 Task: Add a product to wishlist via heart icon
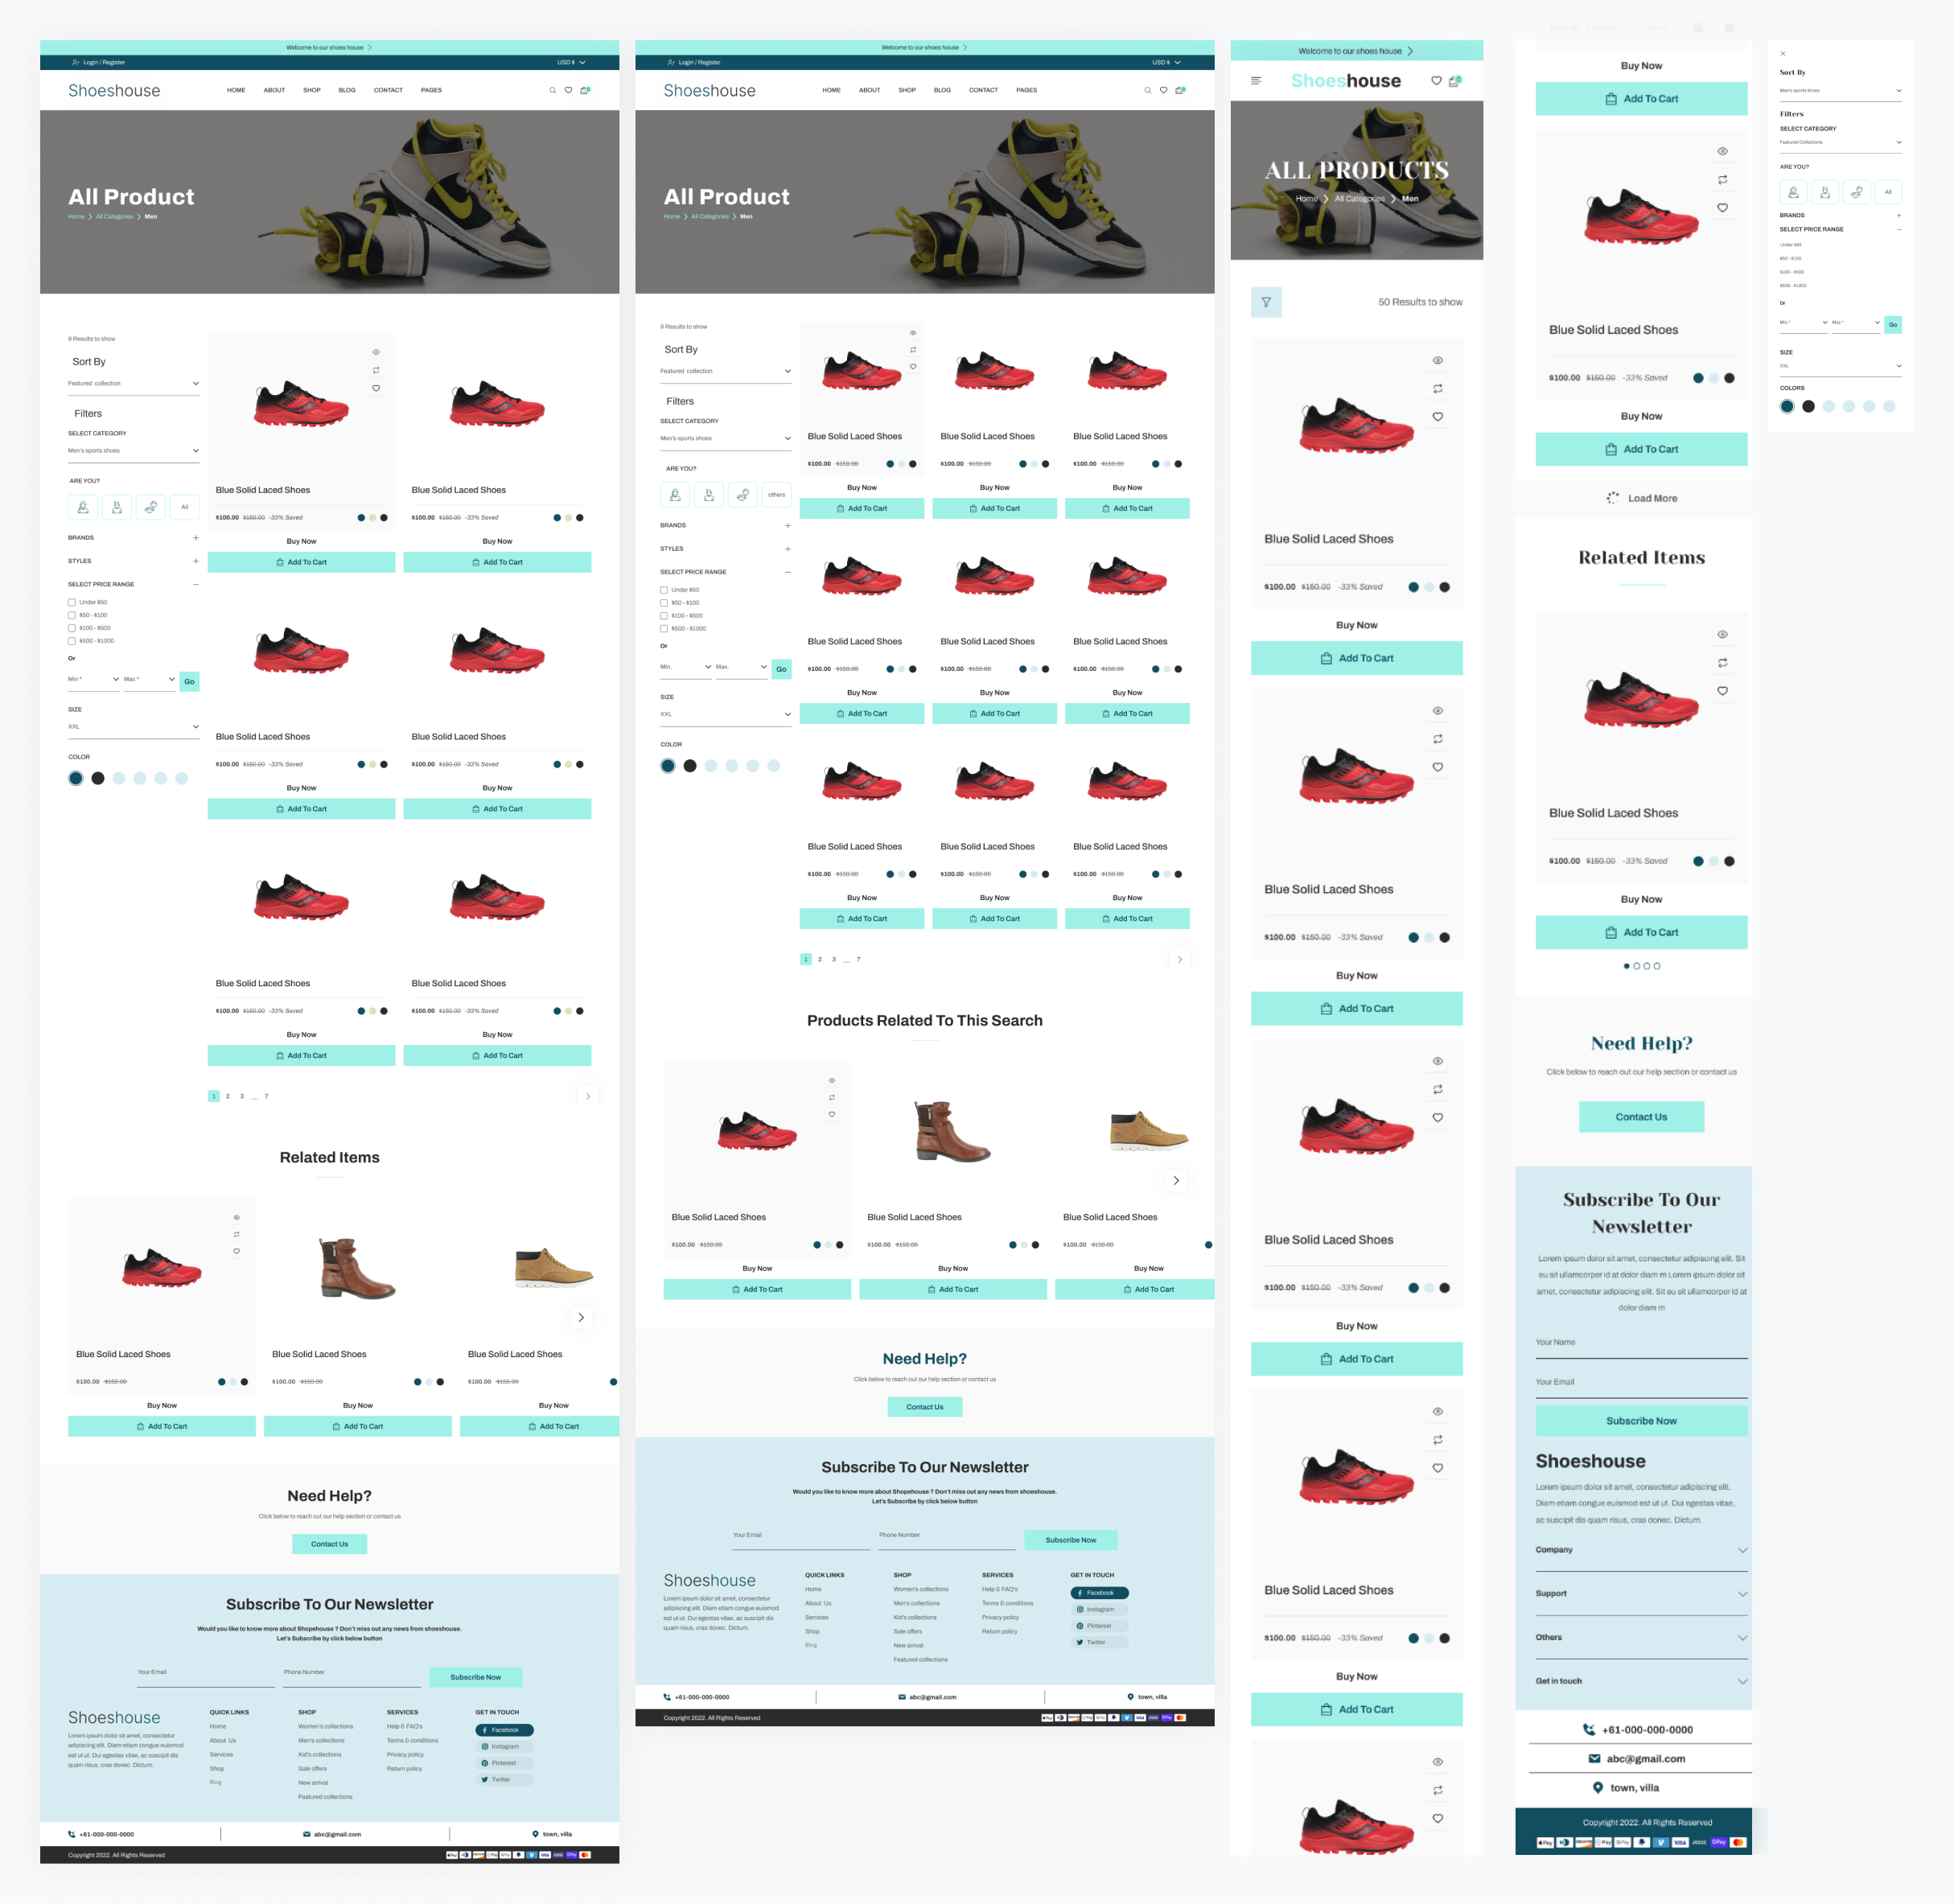click(x=376, y=388)
